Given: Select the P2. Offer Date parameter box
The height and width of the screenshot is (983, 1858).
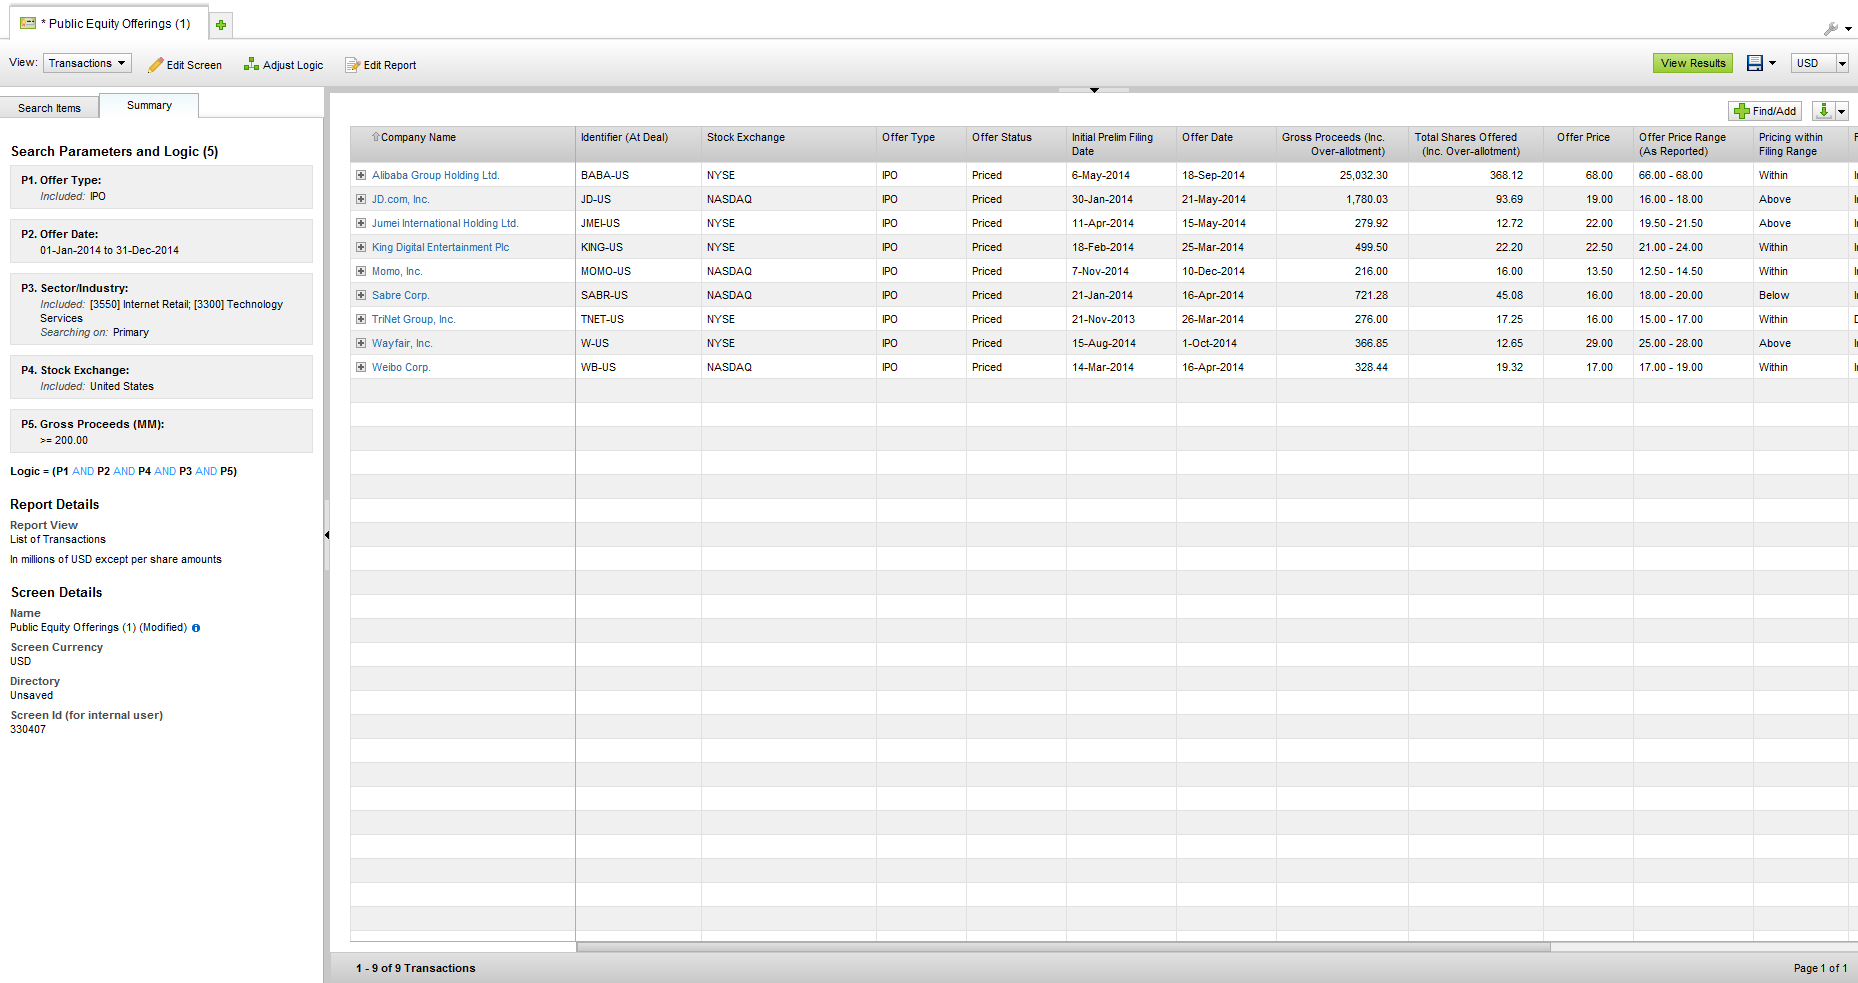Looking at the screenshot, I should (161, 241).
